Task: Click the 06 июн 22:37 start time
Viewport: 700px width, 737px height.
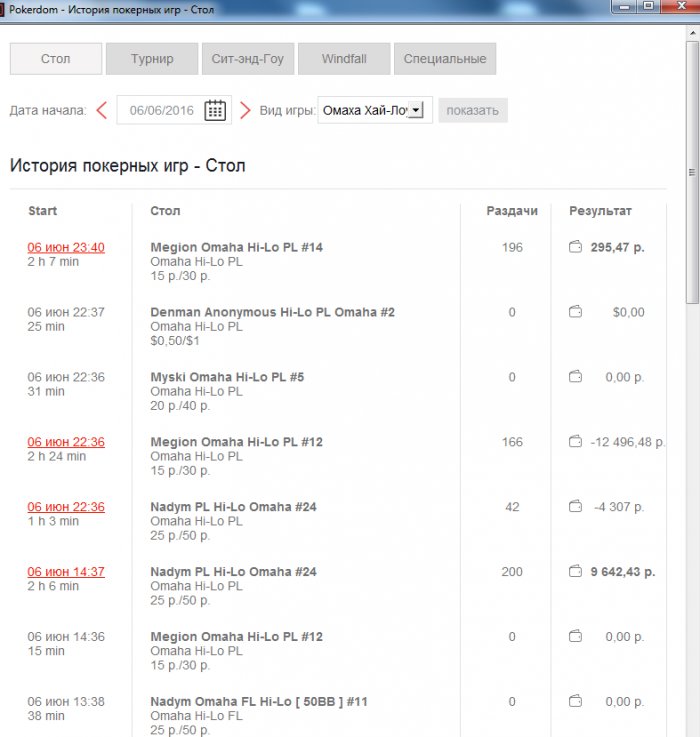Action: [x=66, y=312]
